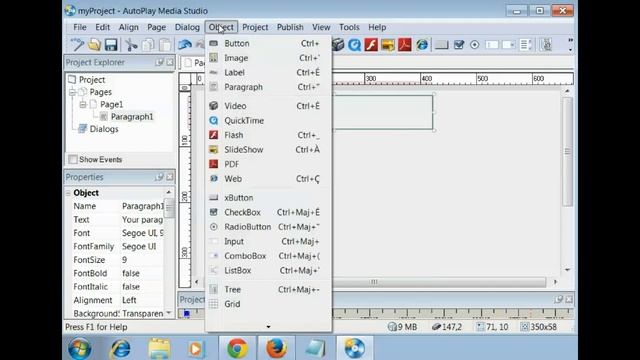
Task: Click the Cut scissors toolbar icon
Action: [x=131, y=44]
